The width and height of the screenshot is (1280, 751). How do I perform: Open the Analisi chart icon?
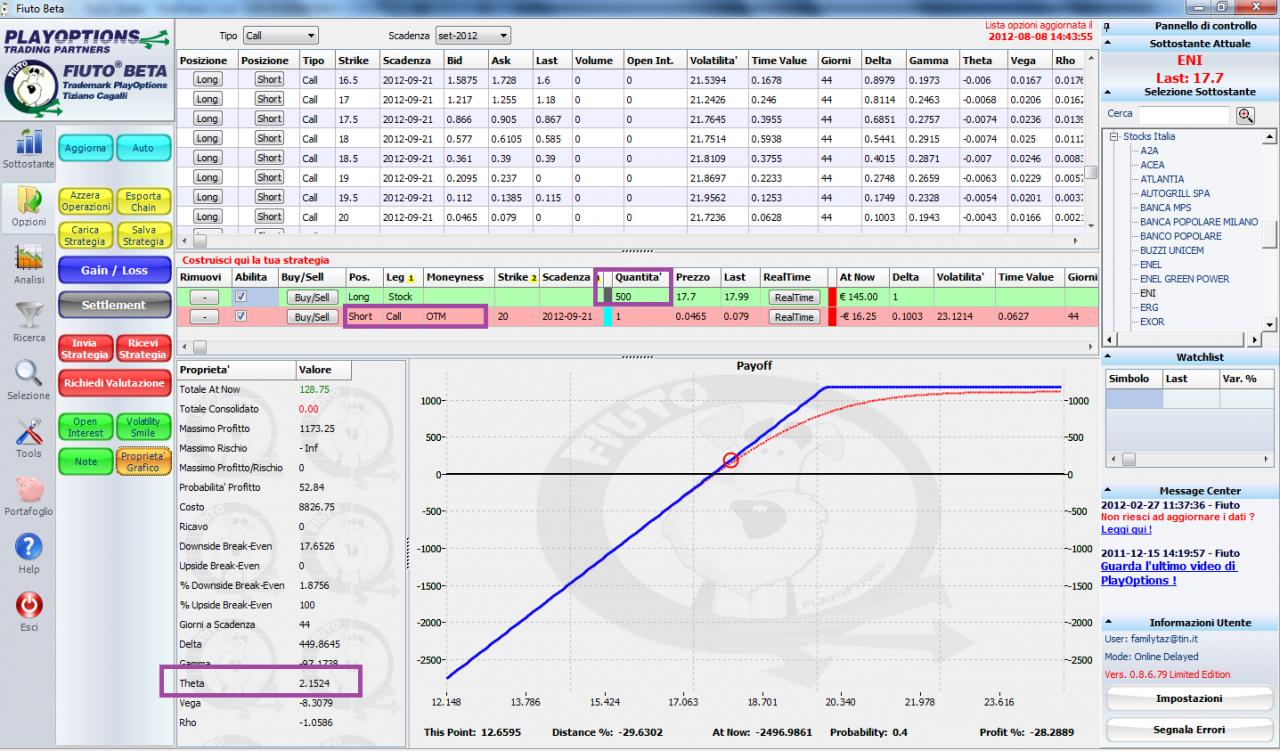[28, 258]
